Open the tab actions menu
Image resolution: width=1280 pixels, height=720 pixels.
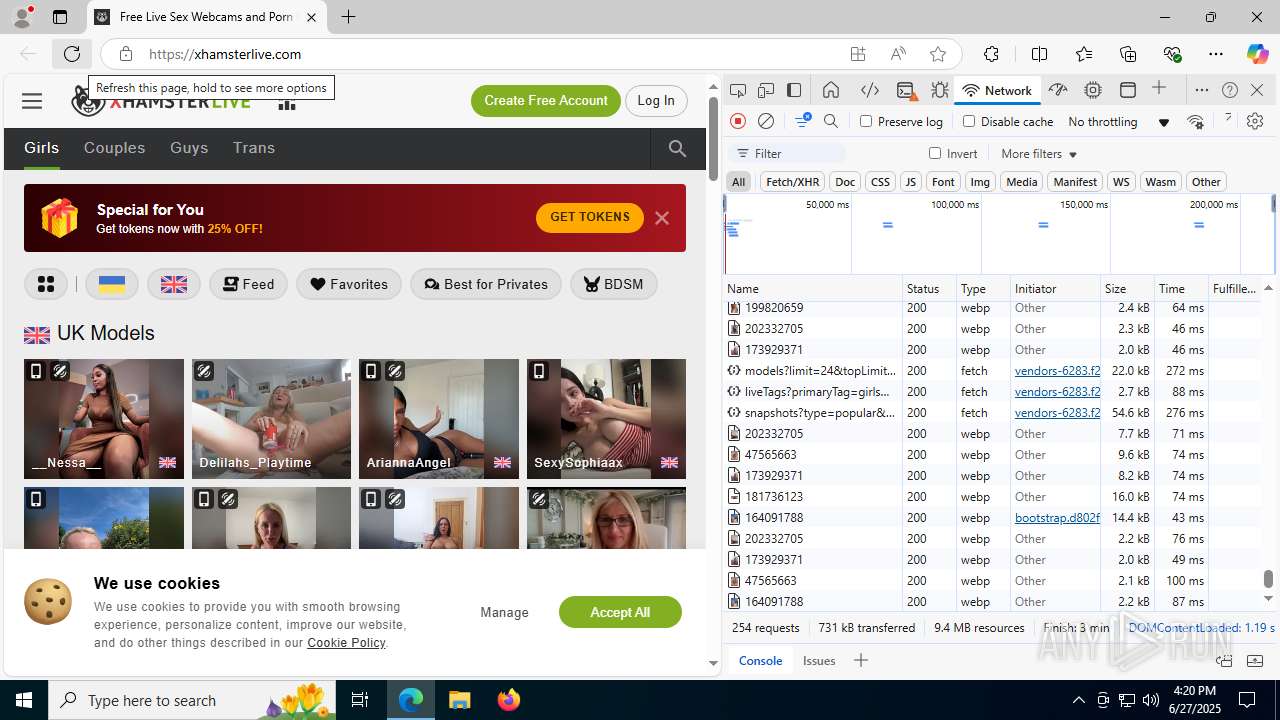tap(60, 17)
